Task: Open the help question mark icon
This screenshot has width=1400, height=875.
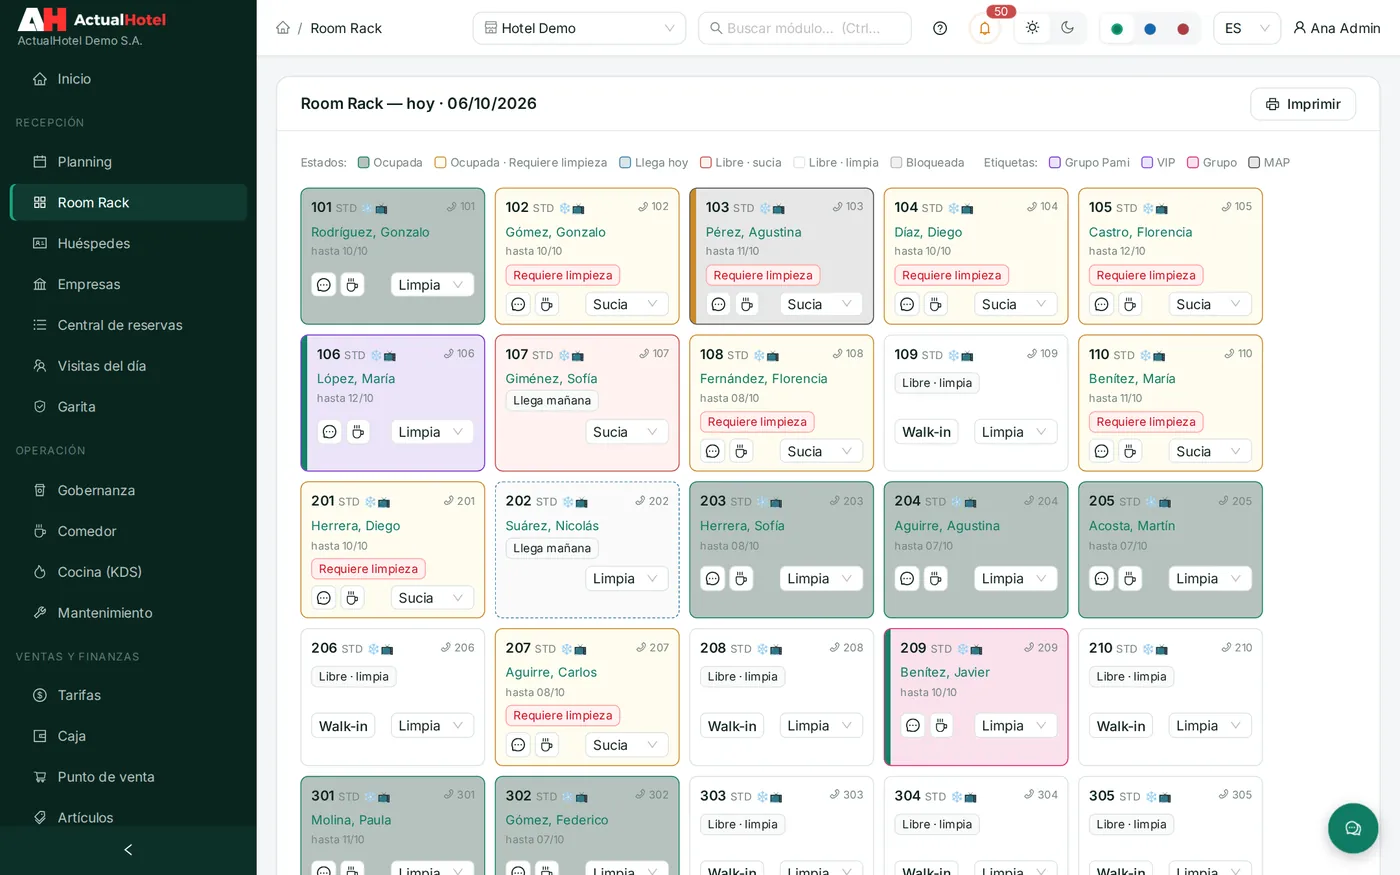Action: pyautogui.click(x=940, y=28)
